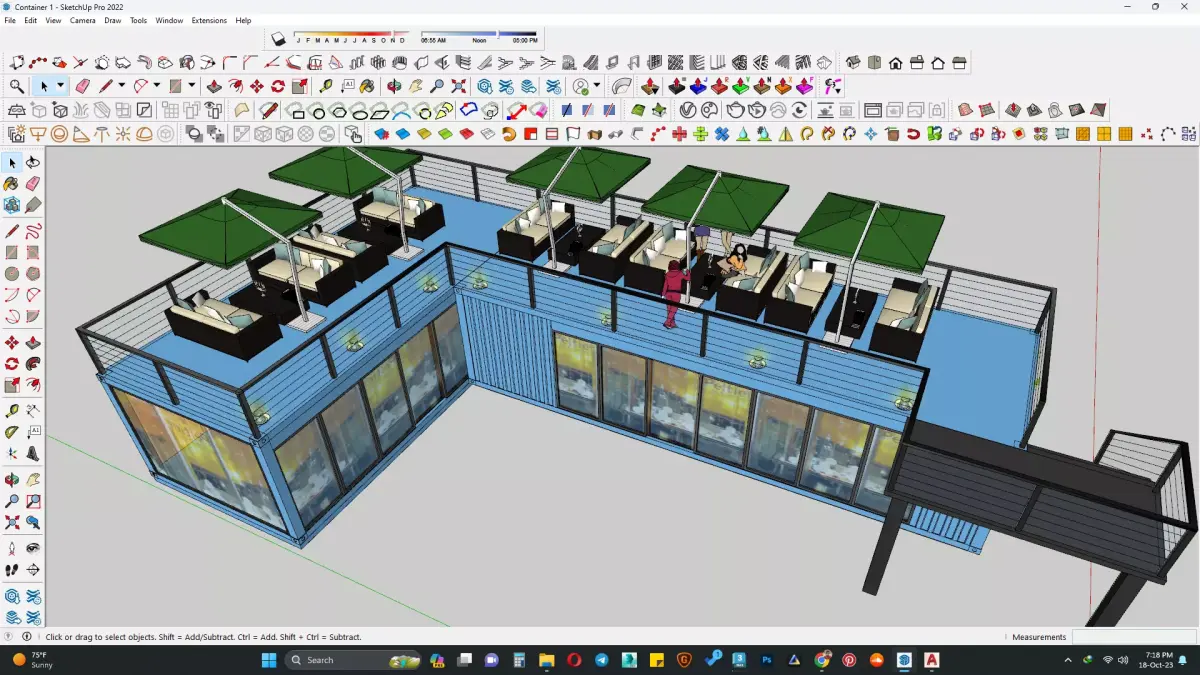Open Photoshop from the taskbar
The image size is (1200, 675).
tap(767, 660)
